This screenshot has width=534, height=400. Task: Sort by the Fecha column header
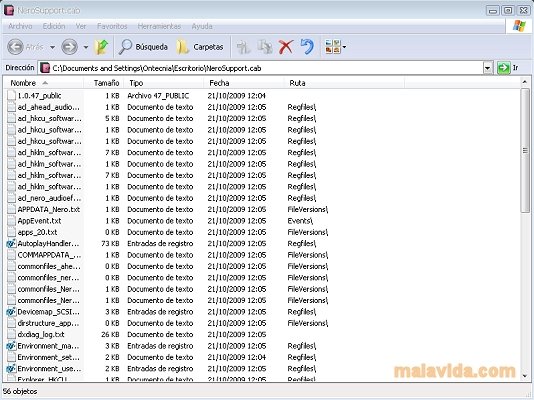tap(245, 83)
